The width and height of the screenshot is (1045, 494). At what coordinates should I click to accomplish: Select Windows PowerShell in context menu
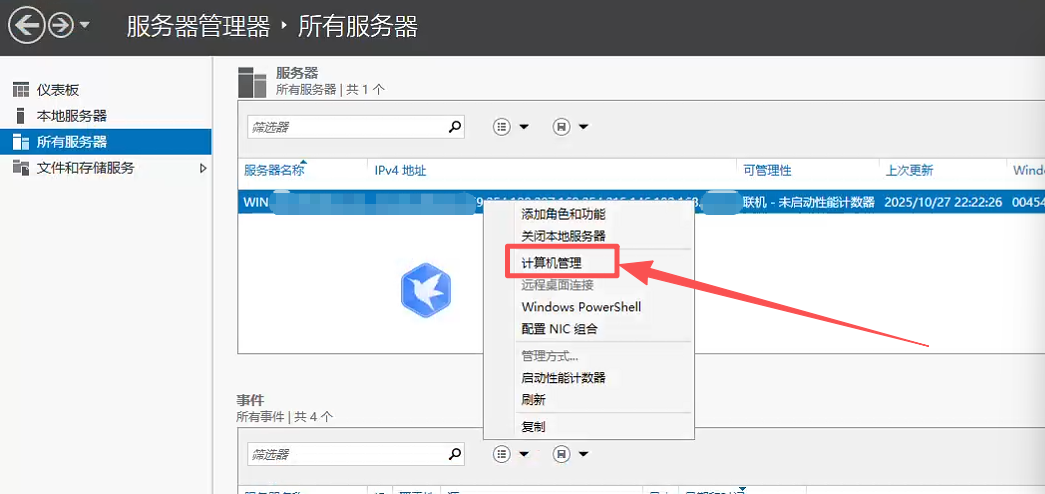[581, 307]
